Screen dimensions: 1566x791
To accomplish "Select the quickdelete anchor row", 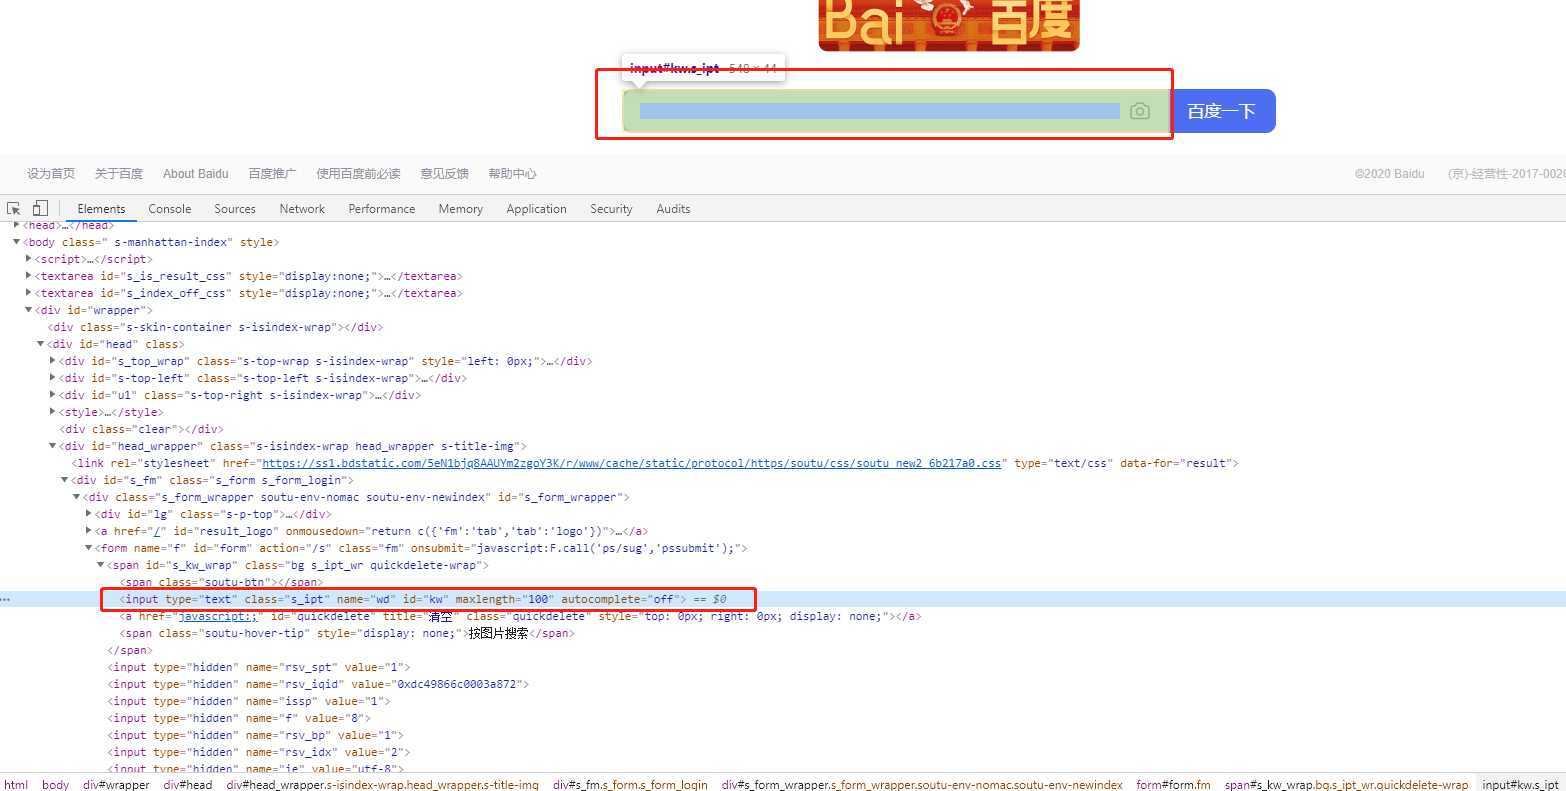I will pos(783,616).
